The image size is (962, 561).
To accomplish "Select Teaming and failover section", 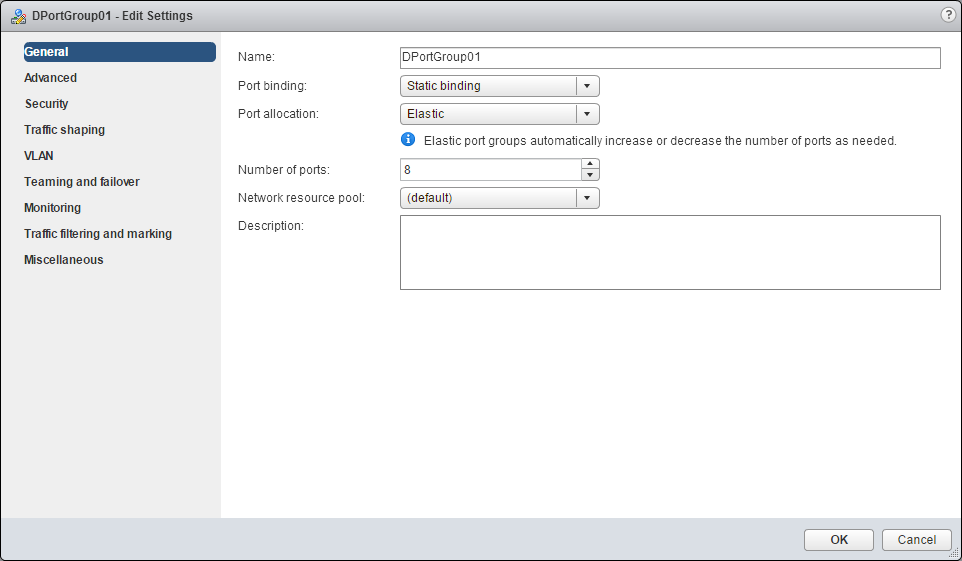I will (x=82, y=182).
